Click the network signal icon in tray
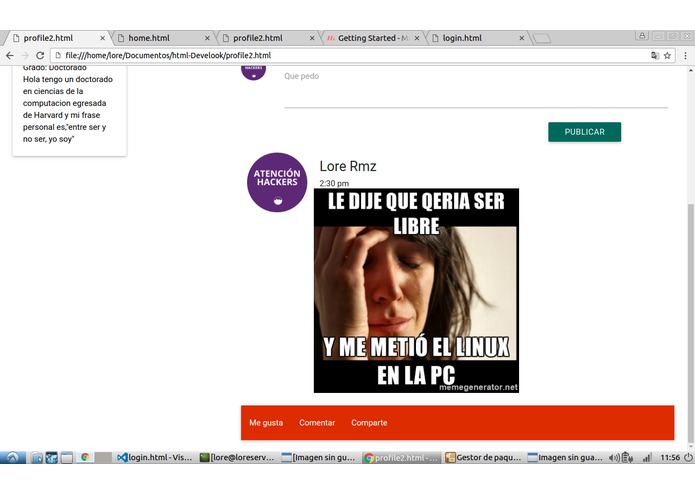Viewport: 695px width, 494px height. (647, 457)
